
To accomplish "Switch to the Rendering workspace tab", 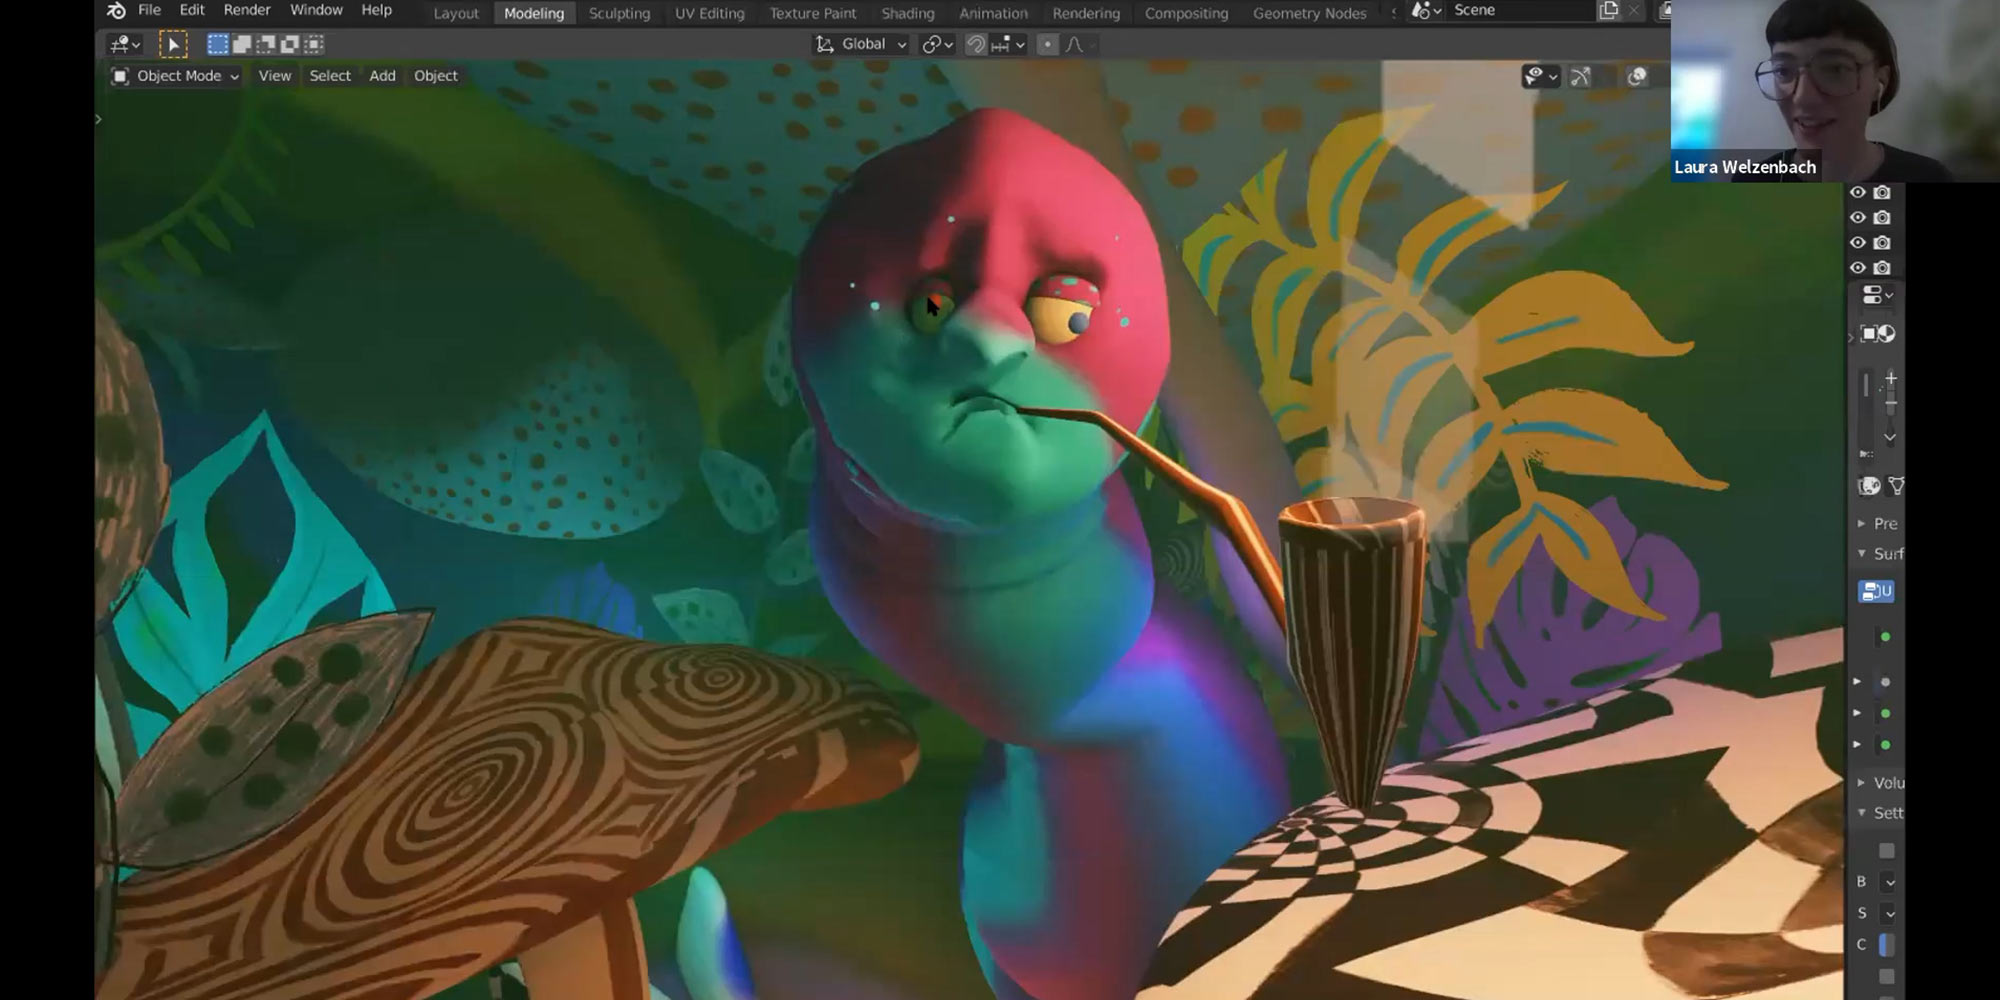I will click(x=1086, y=13).
